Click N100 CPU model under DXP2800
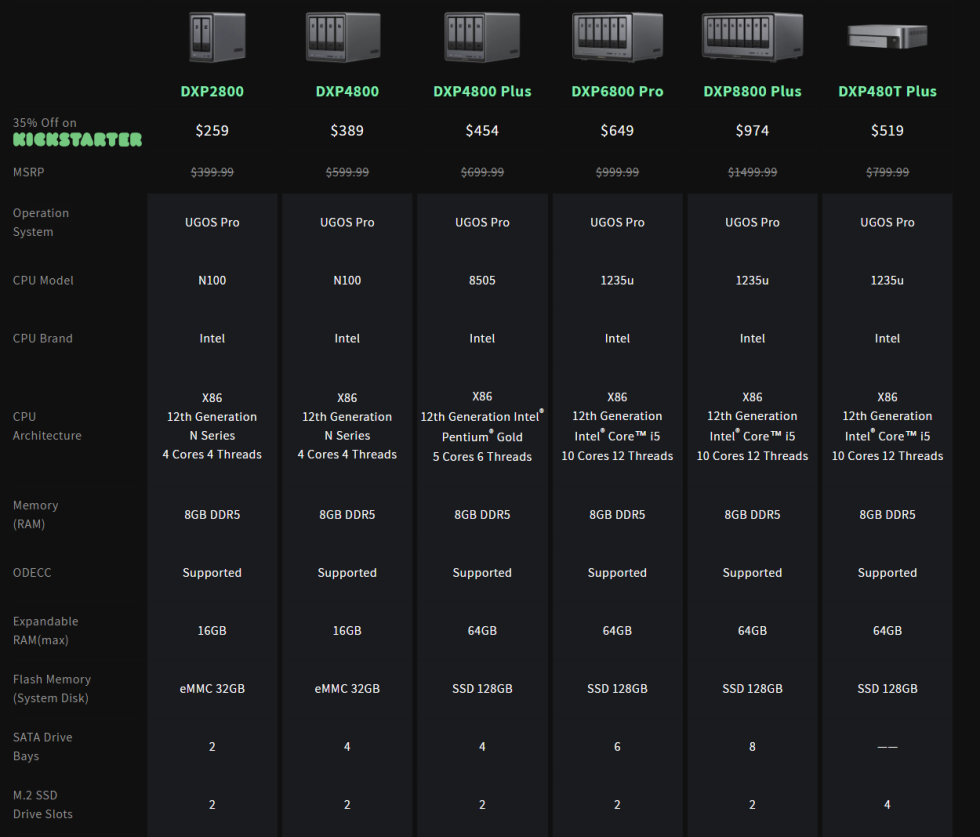Screen dimensions: 980x837 (x=212, y=281)
